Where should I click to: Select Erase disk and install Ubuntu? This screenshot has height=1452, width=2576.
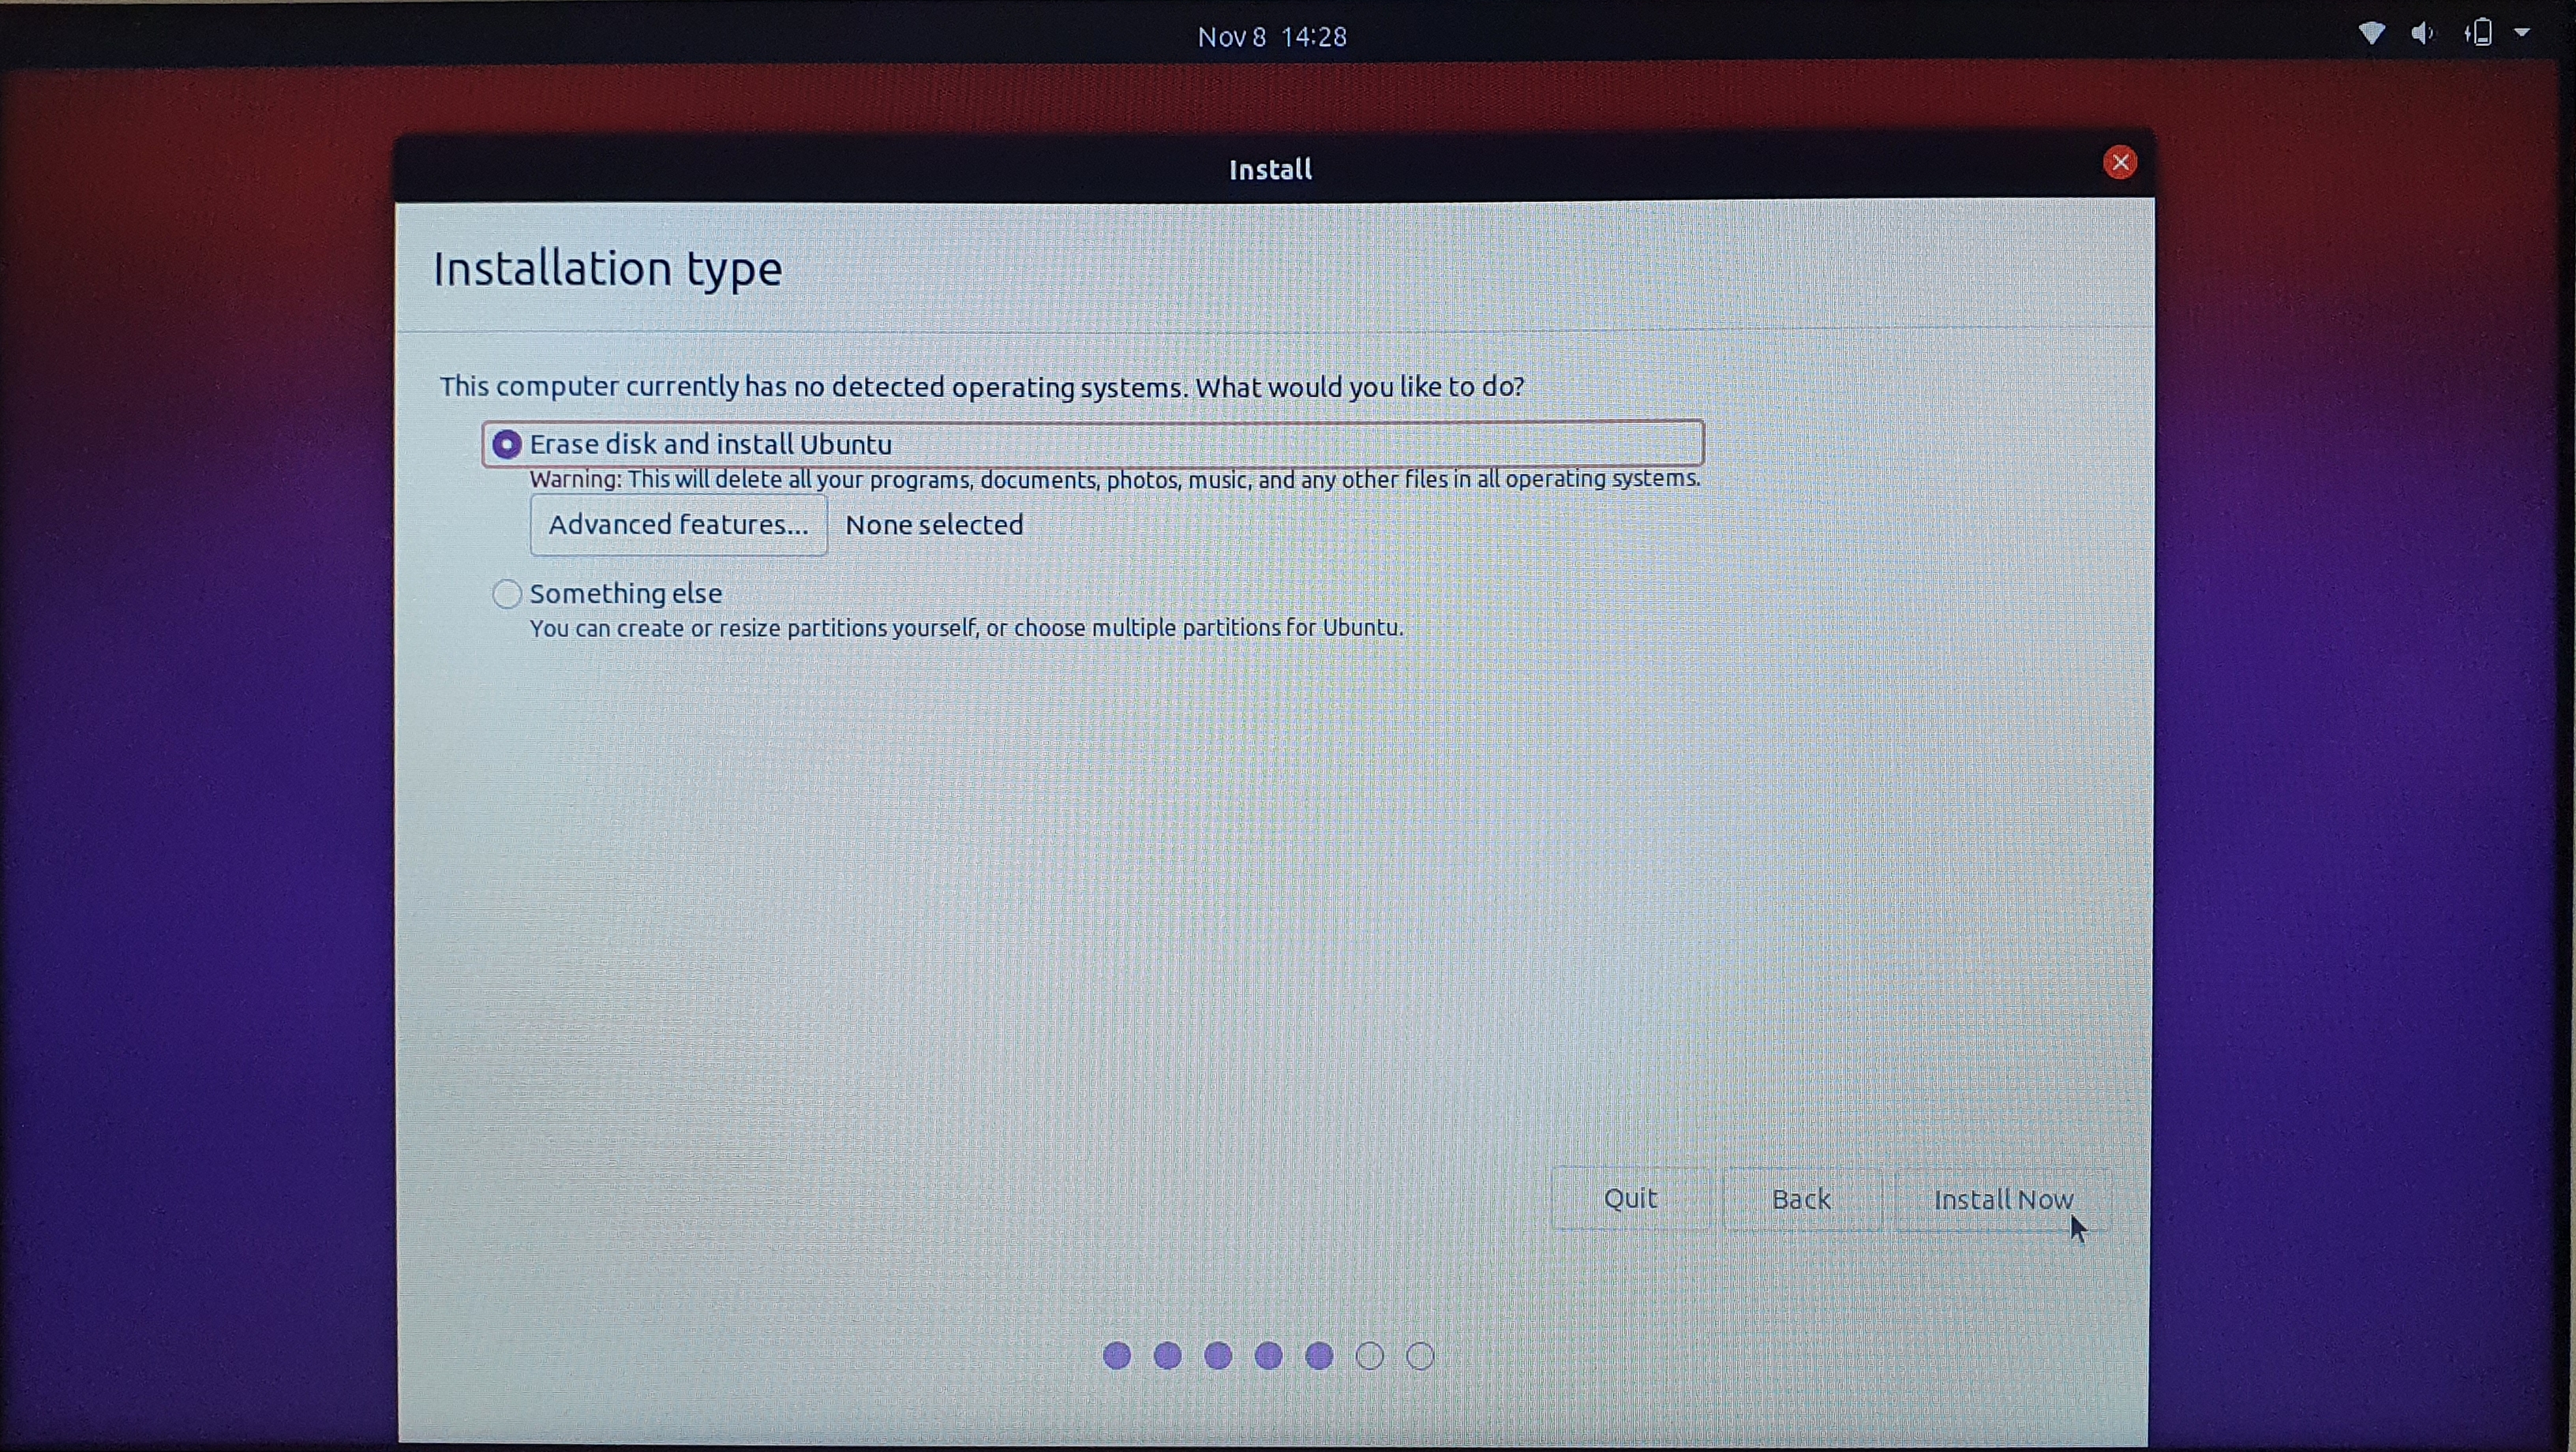click(507, 445)
